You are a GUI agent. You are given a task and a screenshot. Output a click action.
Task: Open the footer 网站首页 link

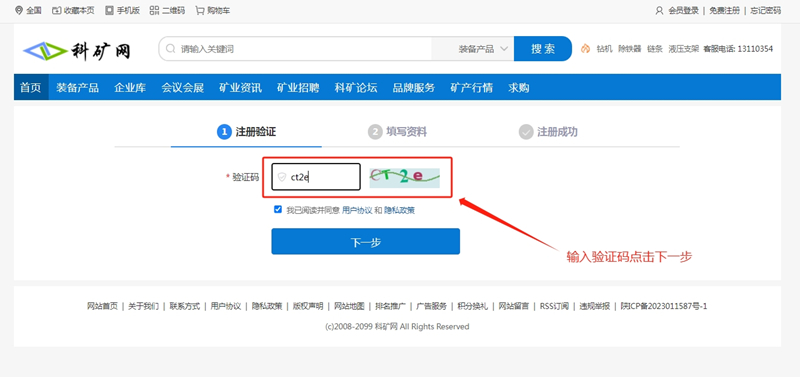(x=102, y=306)
